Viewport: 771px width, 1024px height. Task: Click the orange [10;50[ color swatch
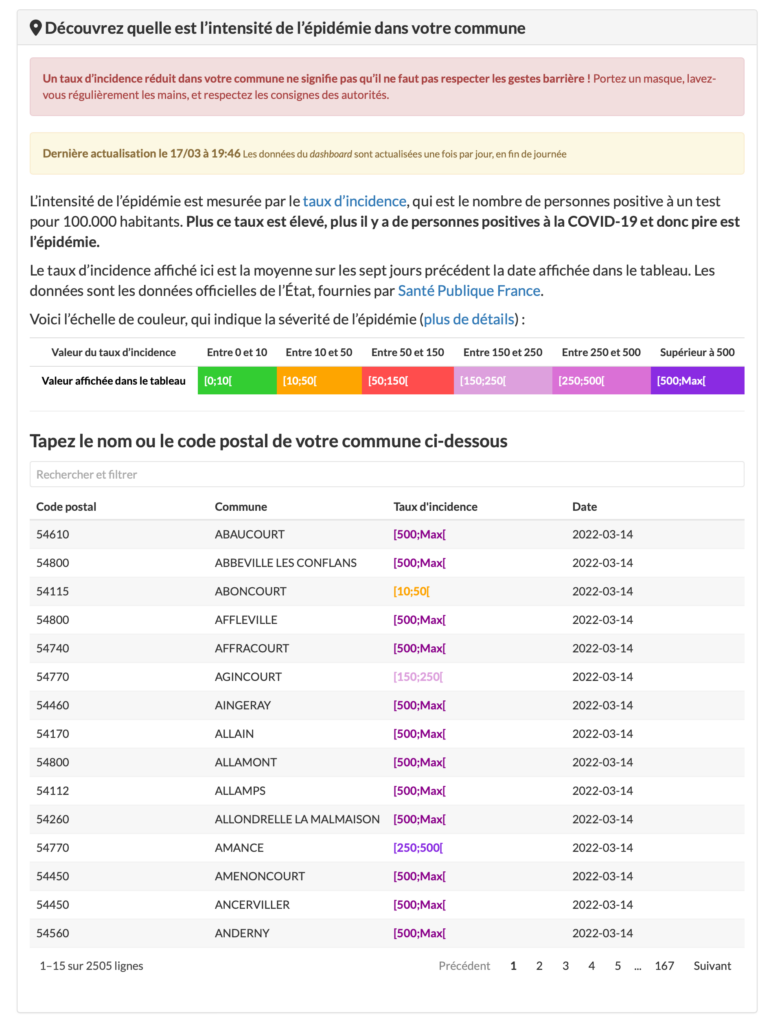coord(319,381)
